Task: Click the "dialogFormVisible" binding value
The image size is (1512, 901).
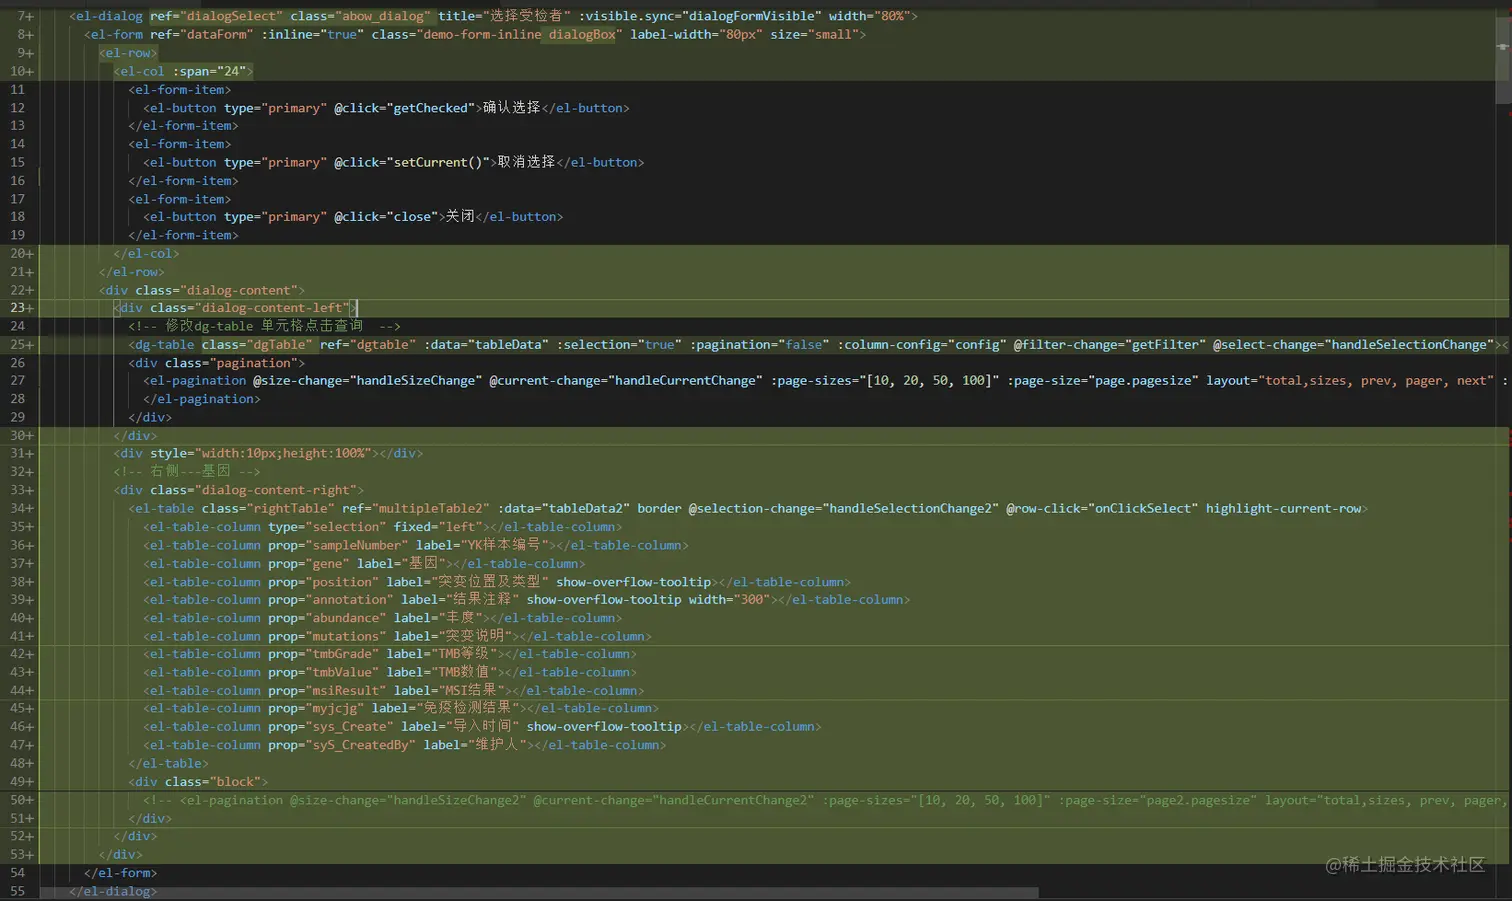Action: pos(750,16)
